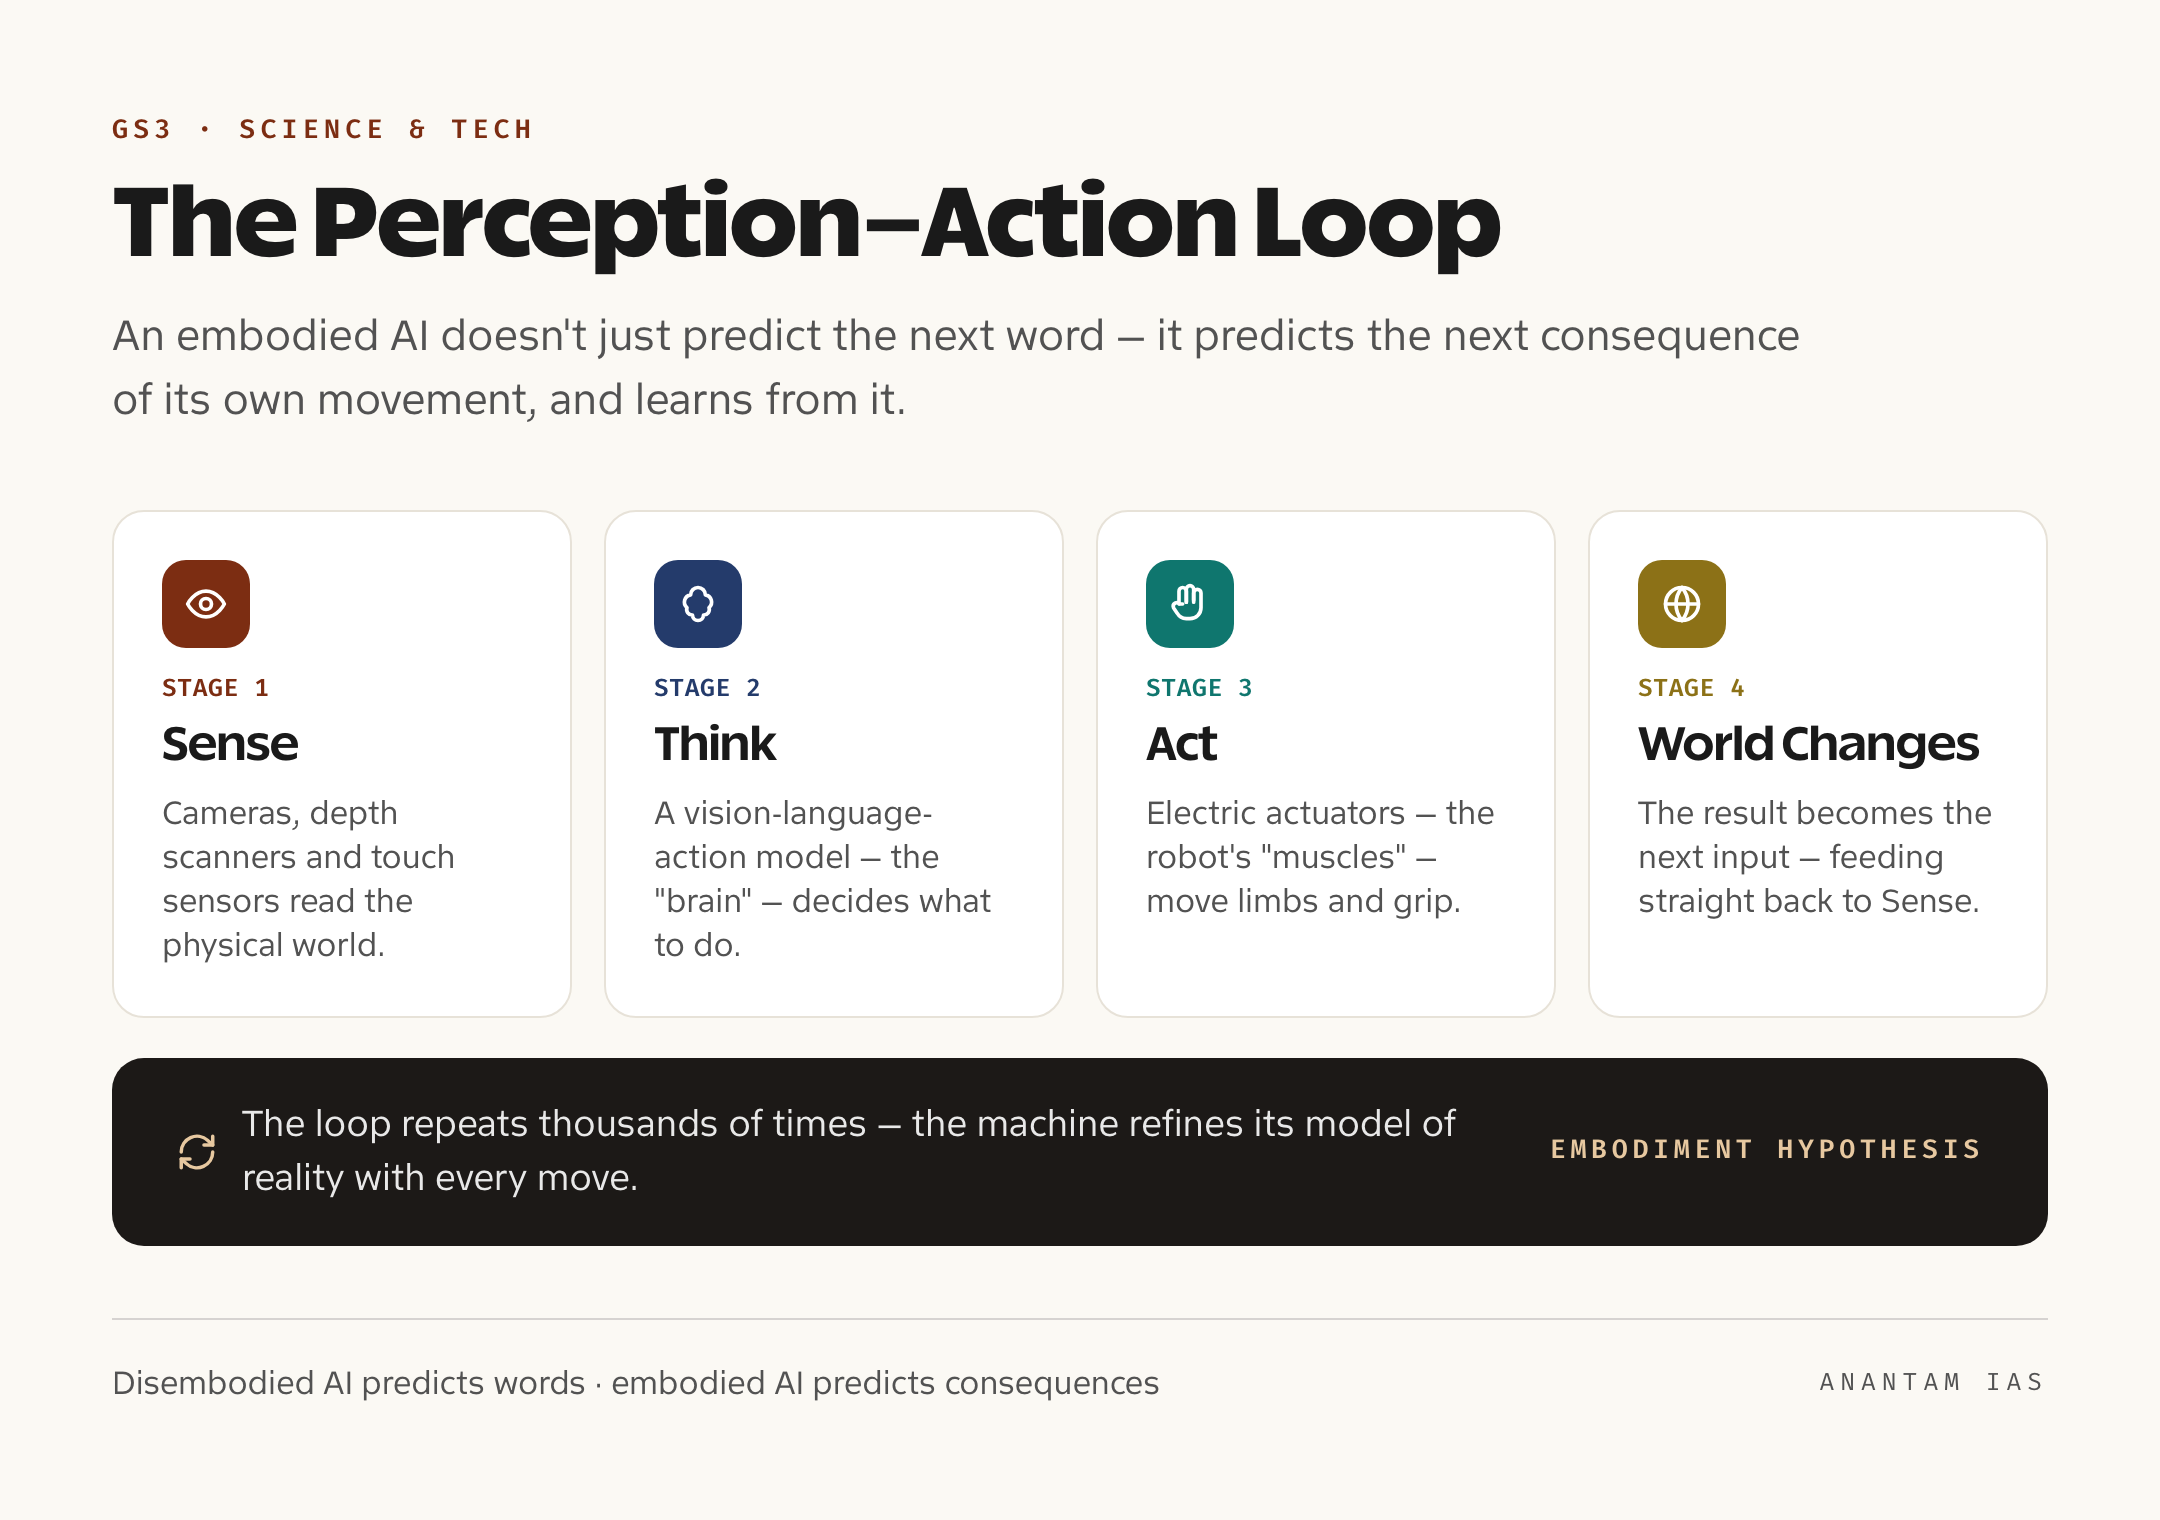Click the globe icon for World Changes
This screenshot has height=1520, width=2160.
(1682, 604)
